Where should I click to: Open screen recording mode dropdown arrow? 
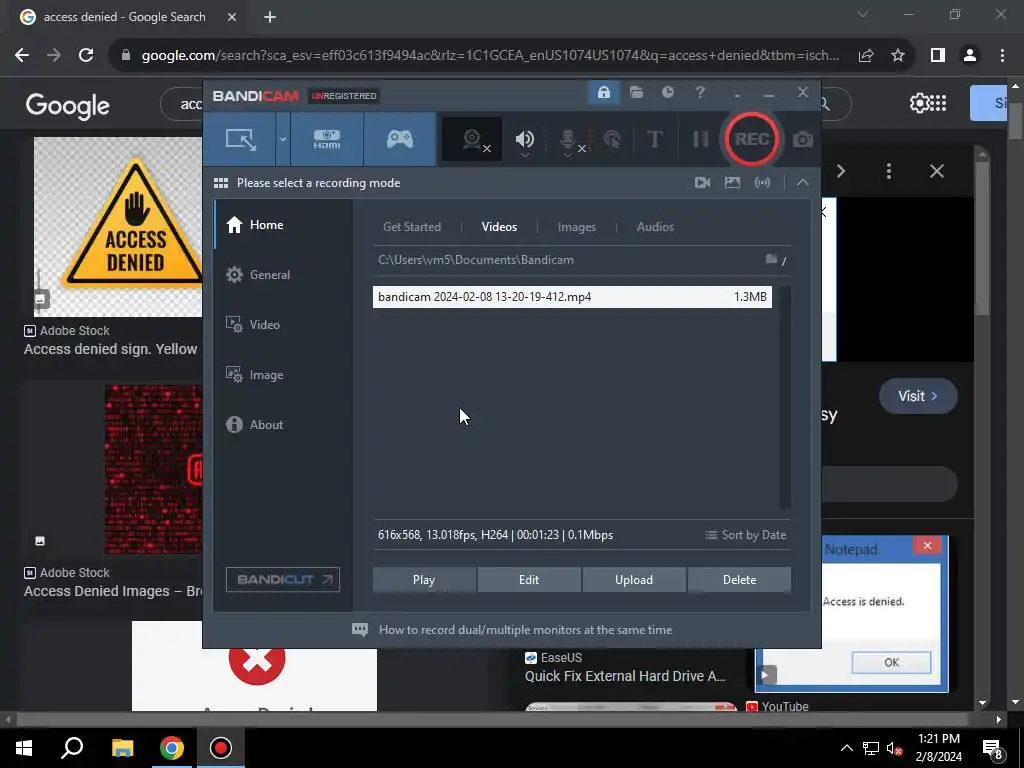point(283,139)
